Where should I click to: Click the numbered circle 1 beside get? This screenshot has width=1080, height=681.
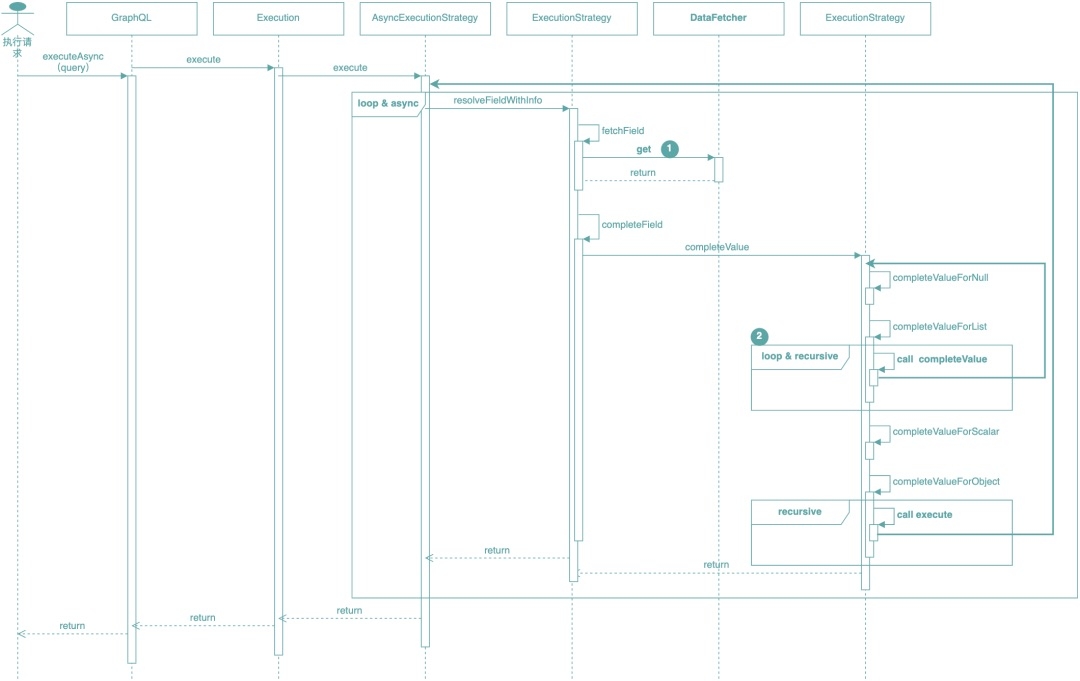tap(669, 148)
